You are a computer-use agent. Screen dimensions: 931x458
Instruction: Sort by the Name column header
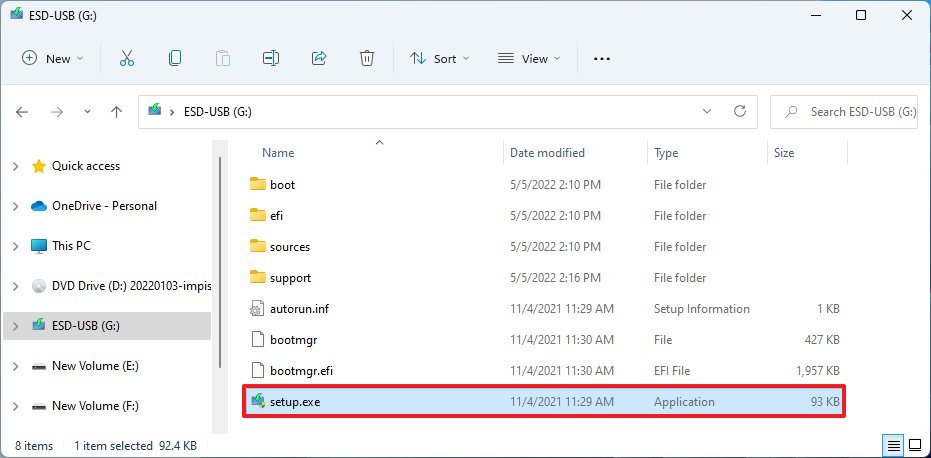(x=278, y=153)
